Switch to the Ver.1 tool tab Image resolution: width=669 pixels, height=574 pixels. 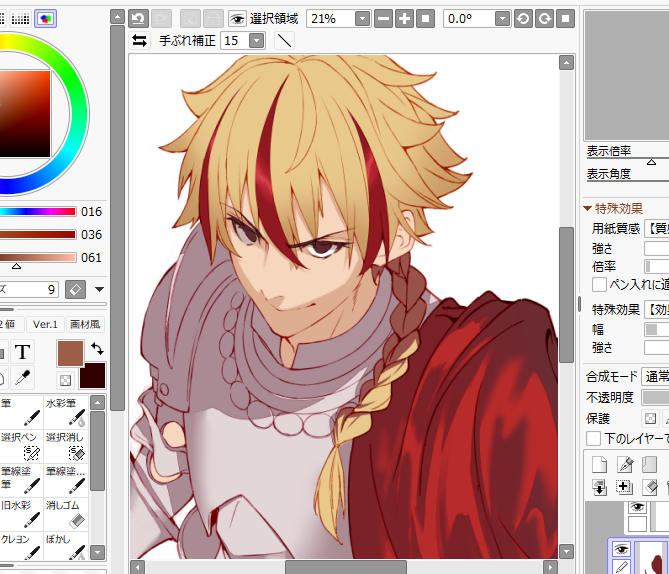tap(45, 324)
